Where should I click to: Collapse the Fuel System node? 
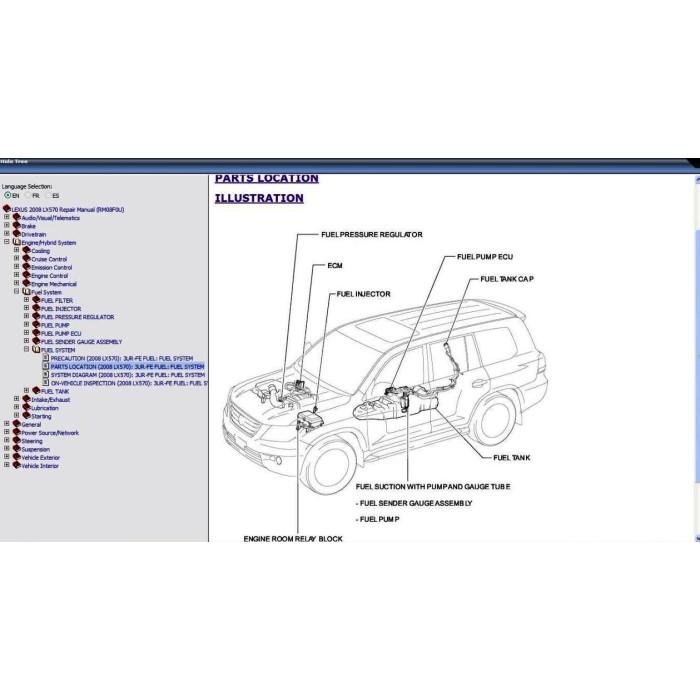pos(17,291)
